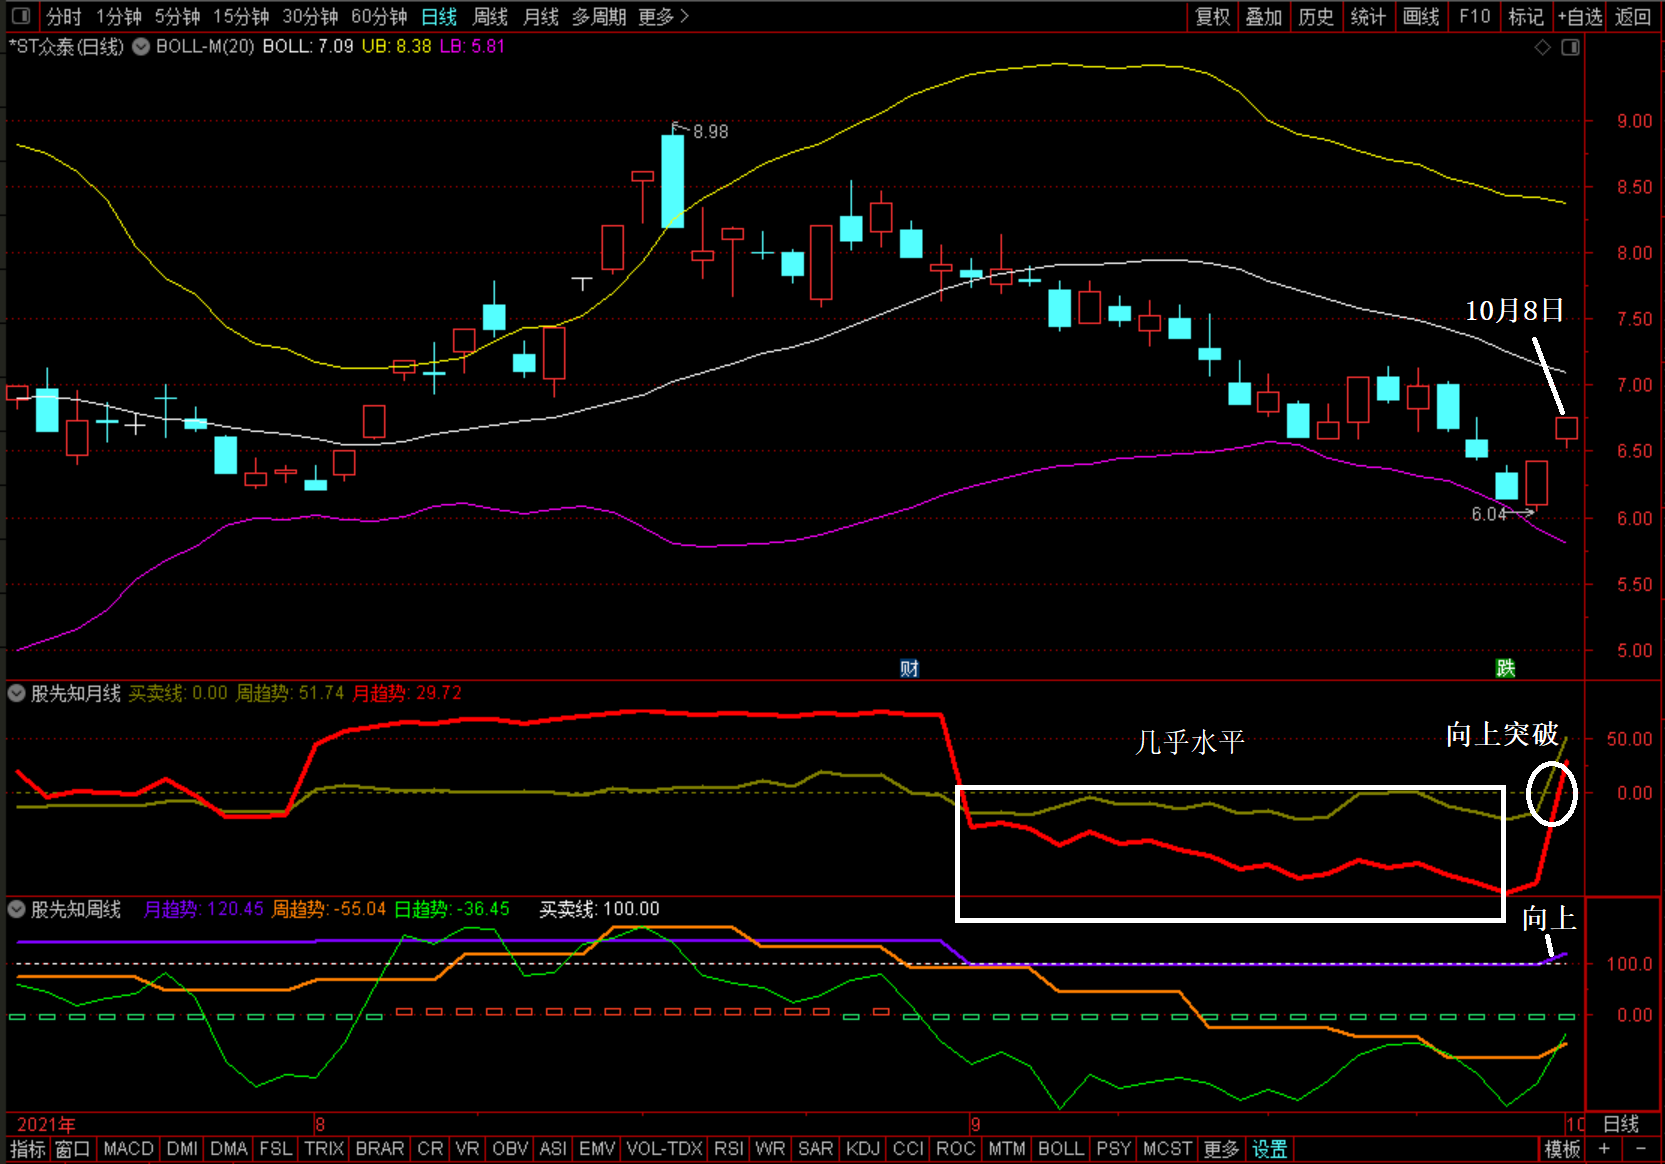The width and height of the screenshot is (1665, 1164).
Task: Zoom out with the minus button
Action: tap(1641, 1149)
